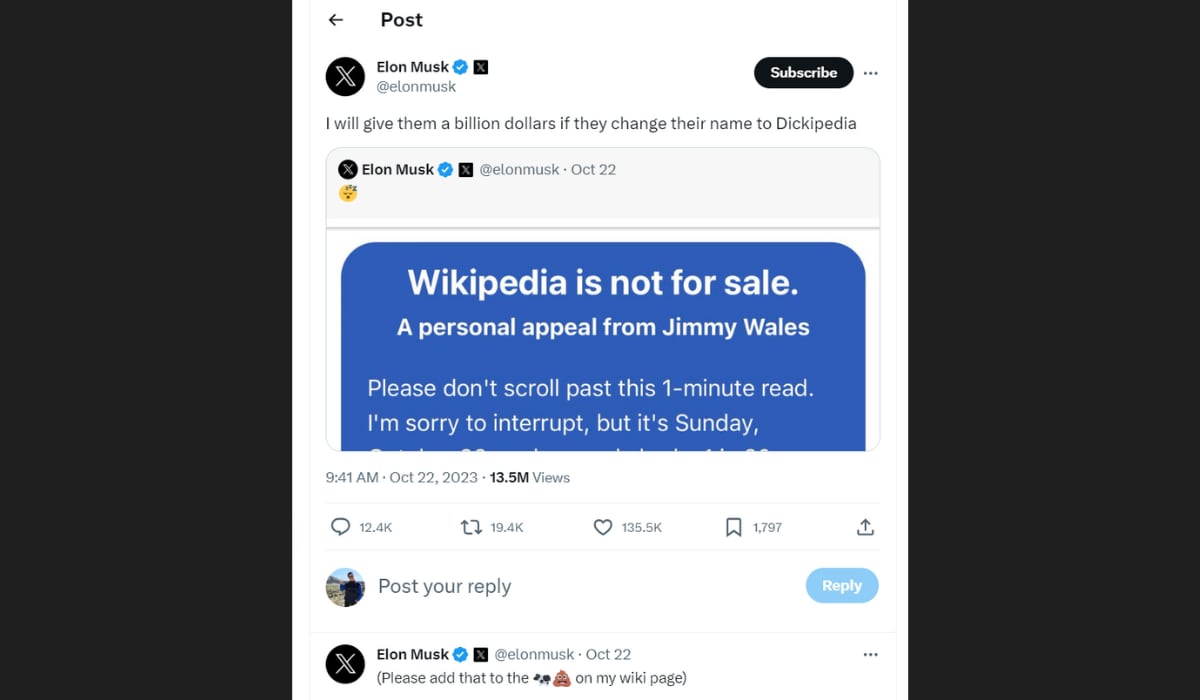This screenshot has width=1200, height=700.
Task: Repost this post using the retweet icon
Action: (x=471, y=527)
